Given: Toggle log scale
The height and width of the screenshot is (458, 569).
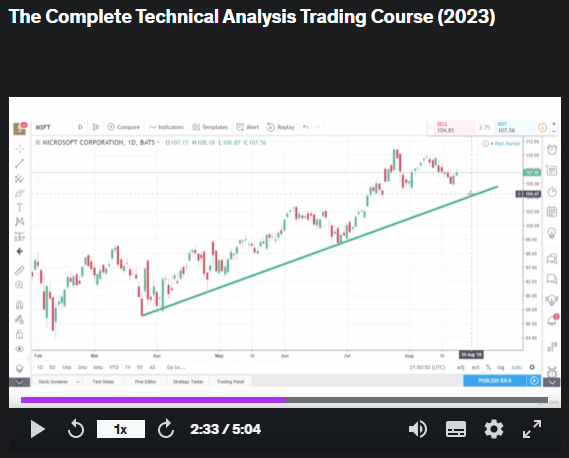Looking at the screenshot, I should click(501, 367).
